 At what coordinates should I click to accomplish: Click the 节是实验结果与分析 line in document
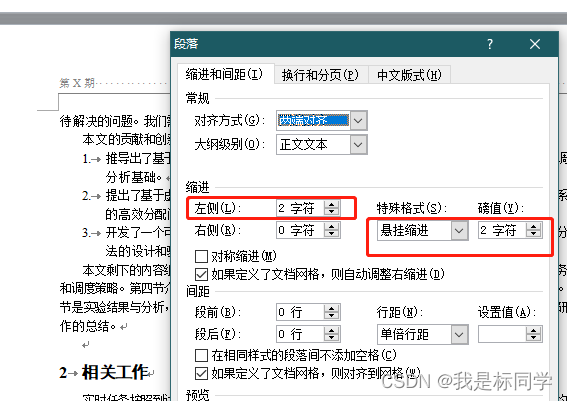tap(114, 307)
